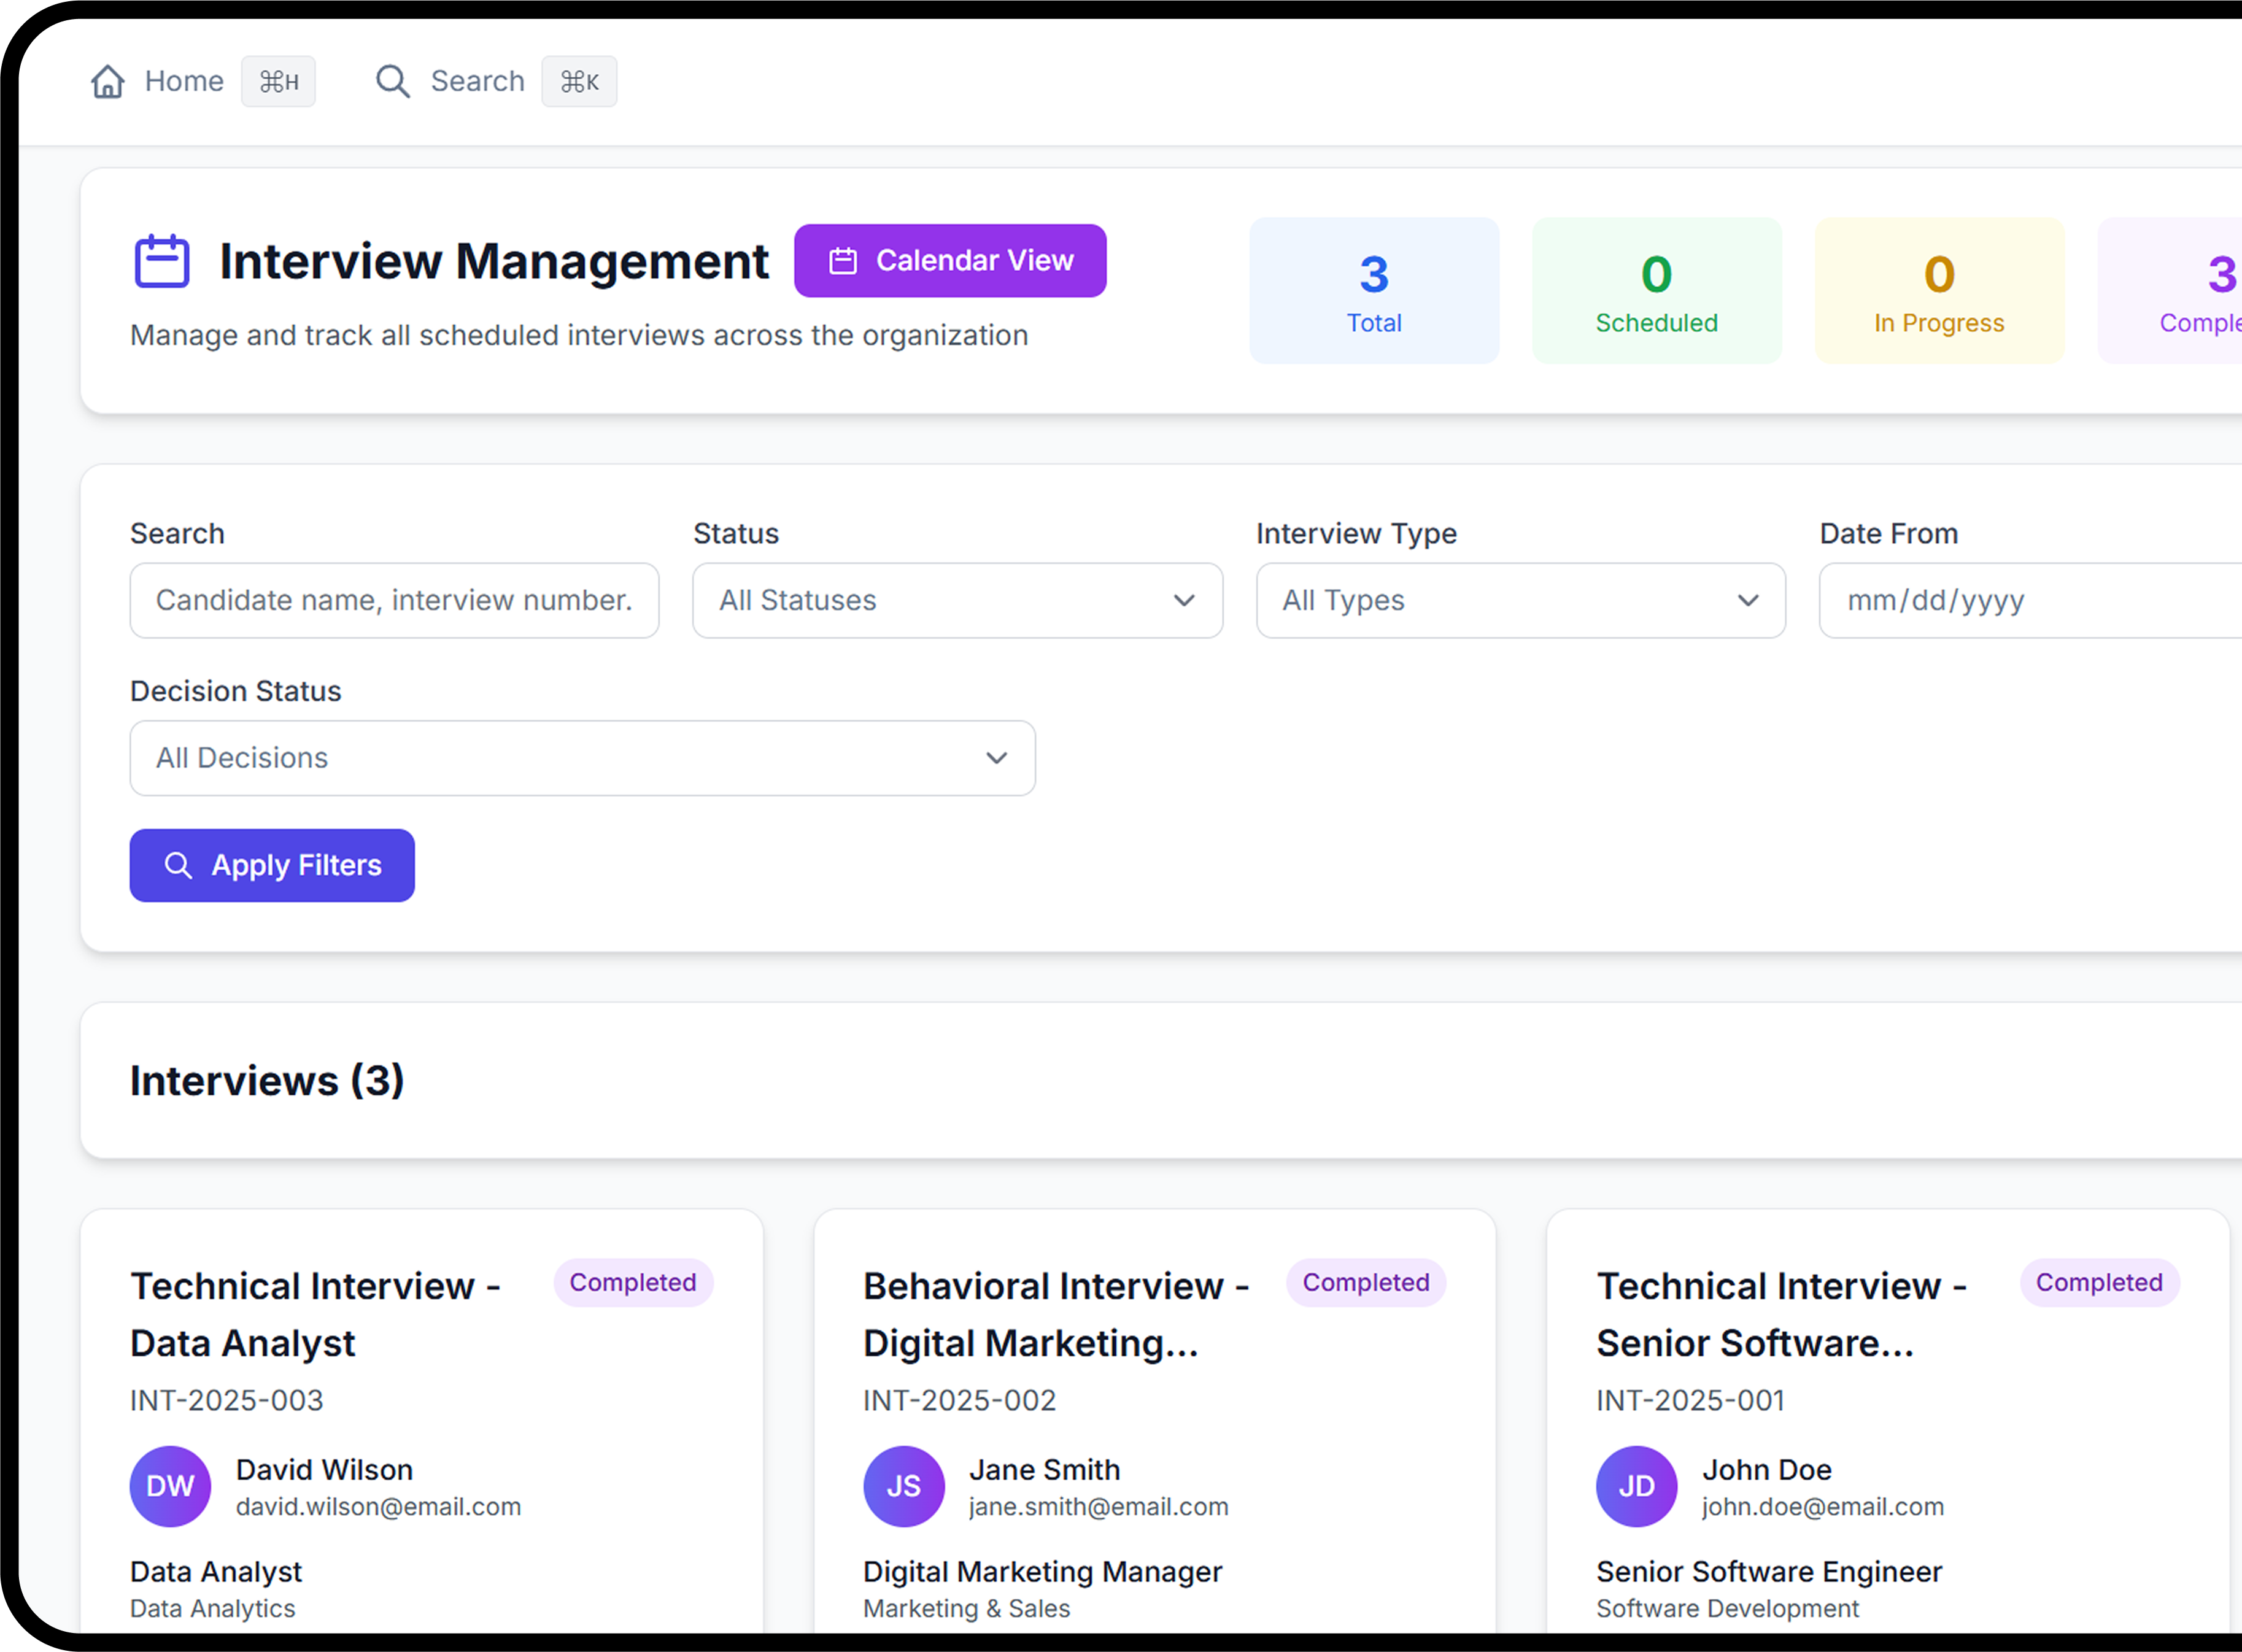Click the Home icon in the top bar
The height and width of the screenshot is (1652, 2242).
107,81
